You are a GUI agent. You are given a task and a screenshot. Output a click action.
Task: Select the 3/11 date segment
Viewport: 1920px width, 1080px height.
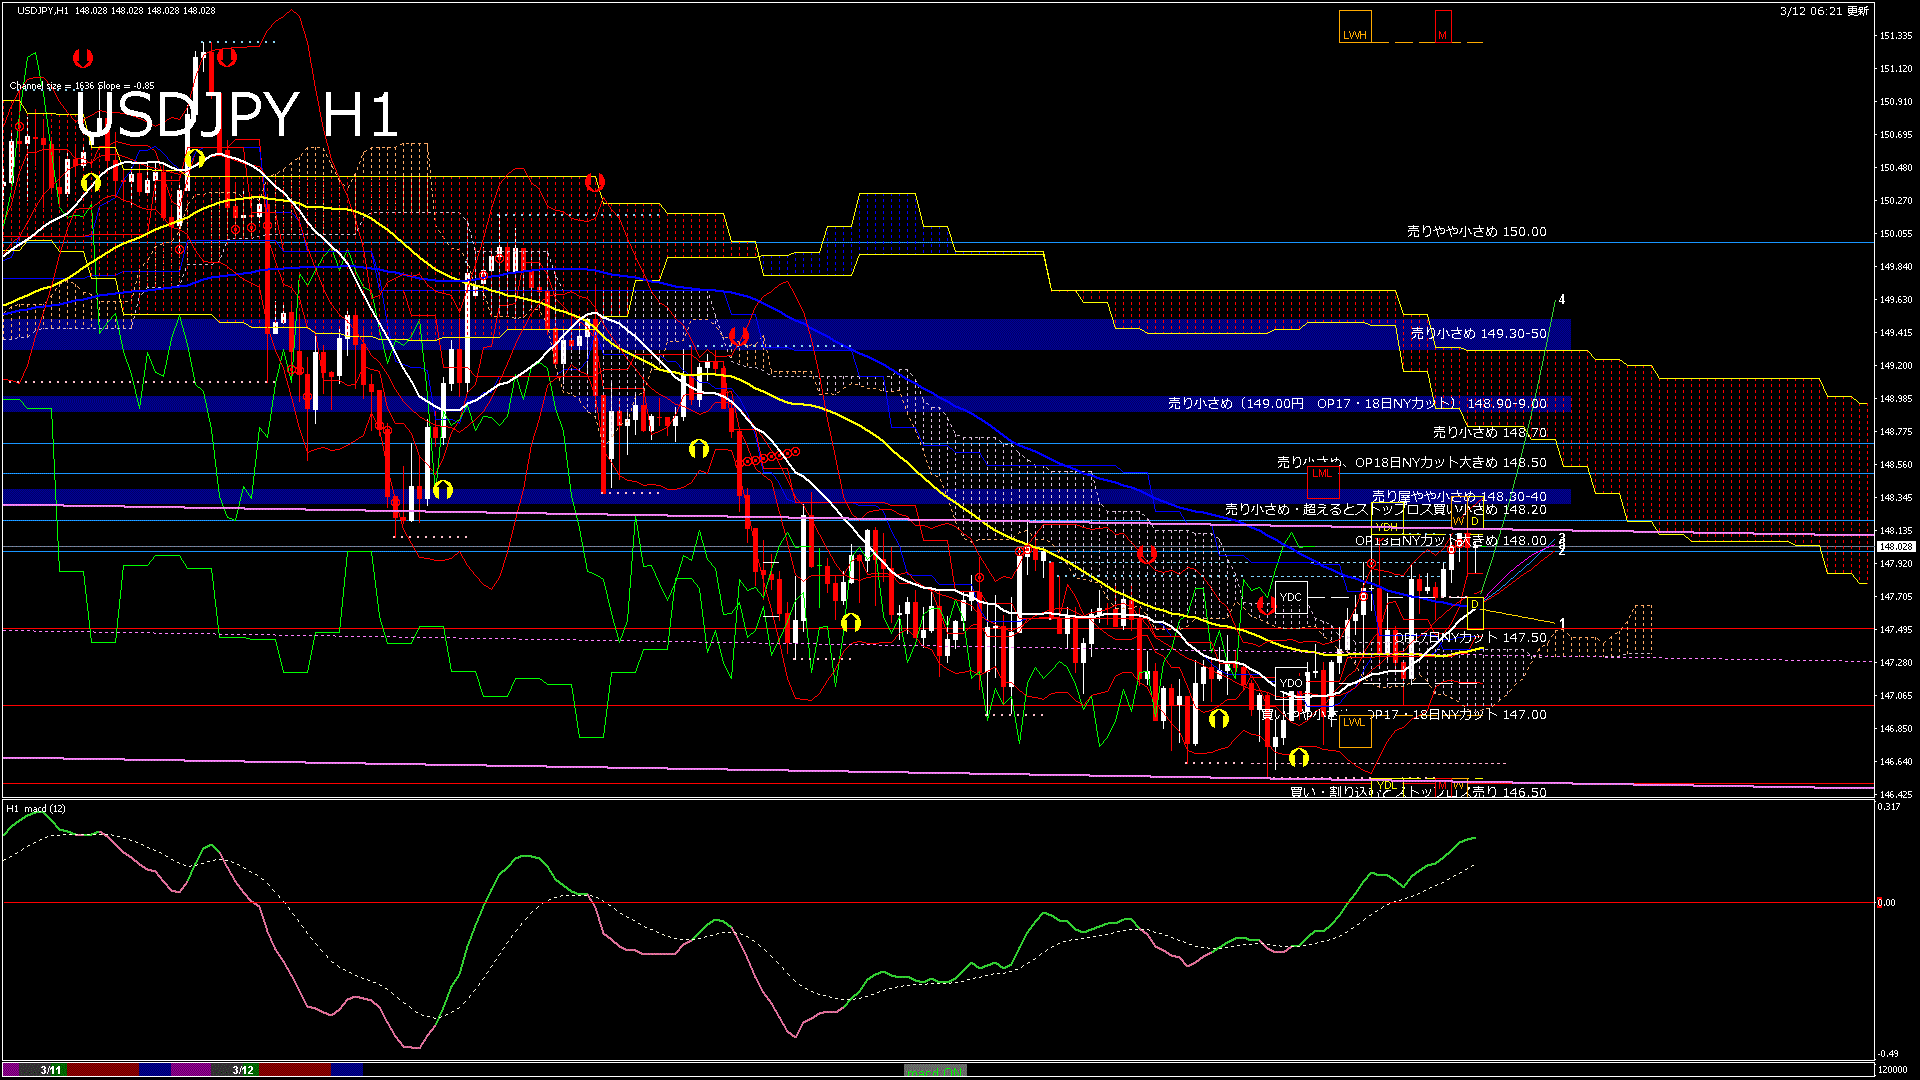50,1070
